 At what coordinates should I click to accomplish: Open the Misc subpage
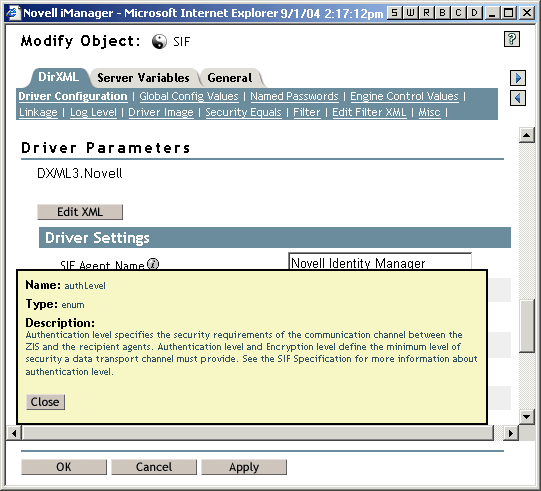pos(429,112)
